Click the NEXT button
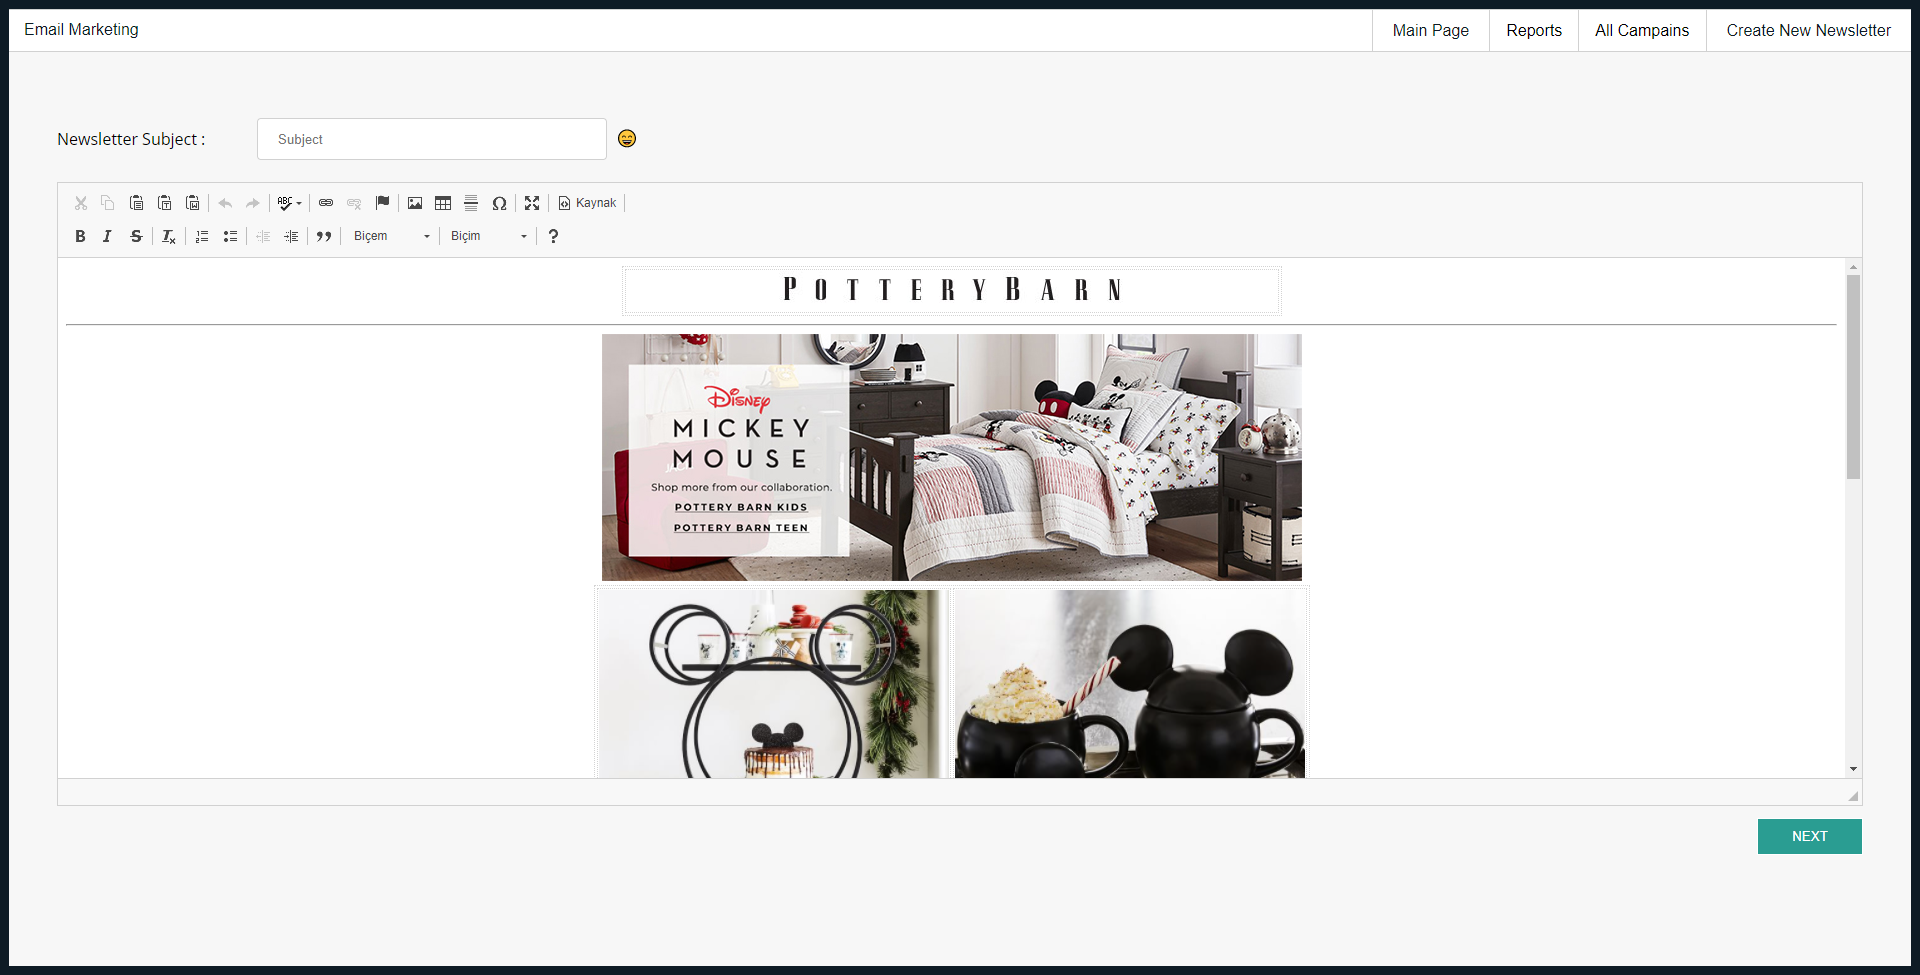This screenshot has width=1920, height=975. pos(1810,836)
